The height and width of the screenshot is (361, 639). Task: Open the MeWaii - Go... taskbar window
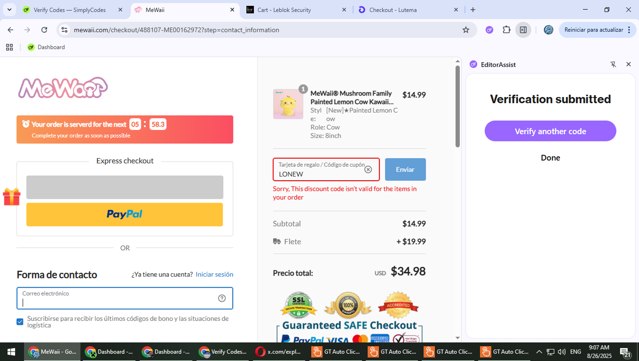click(x=52, y=352)
